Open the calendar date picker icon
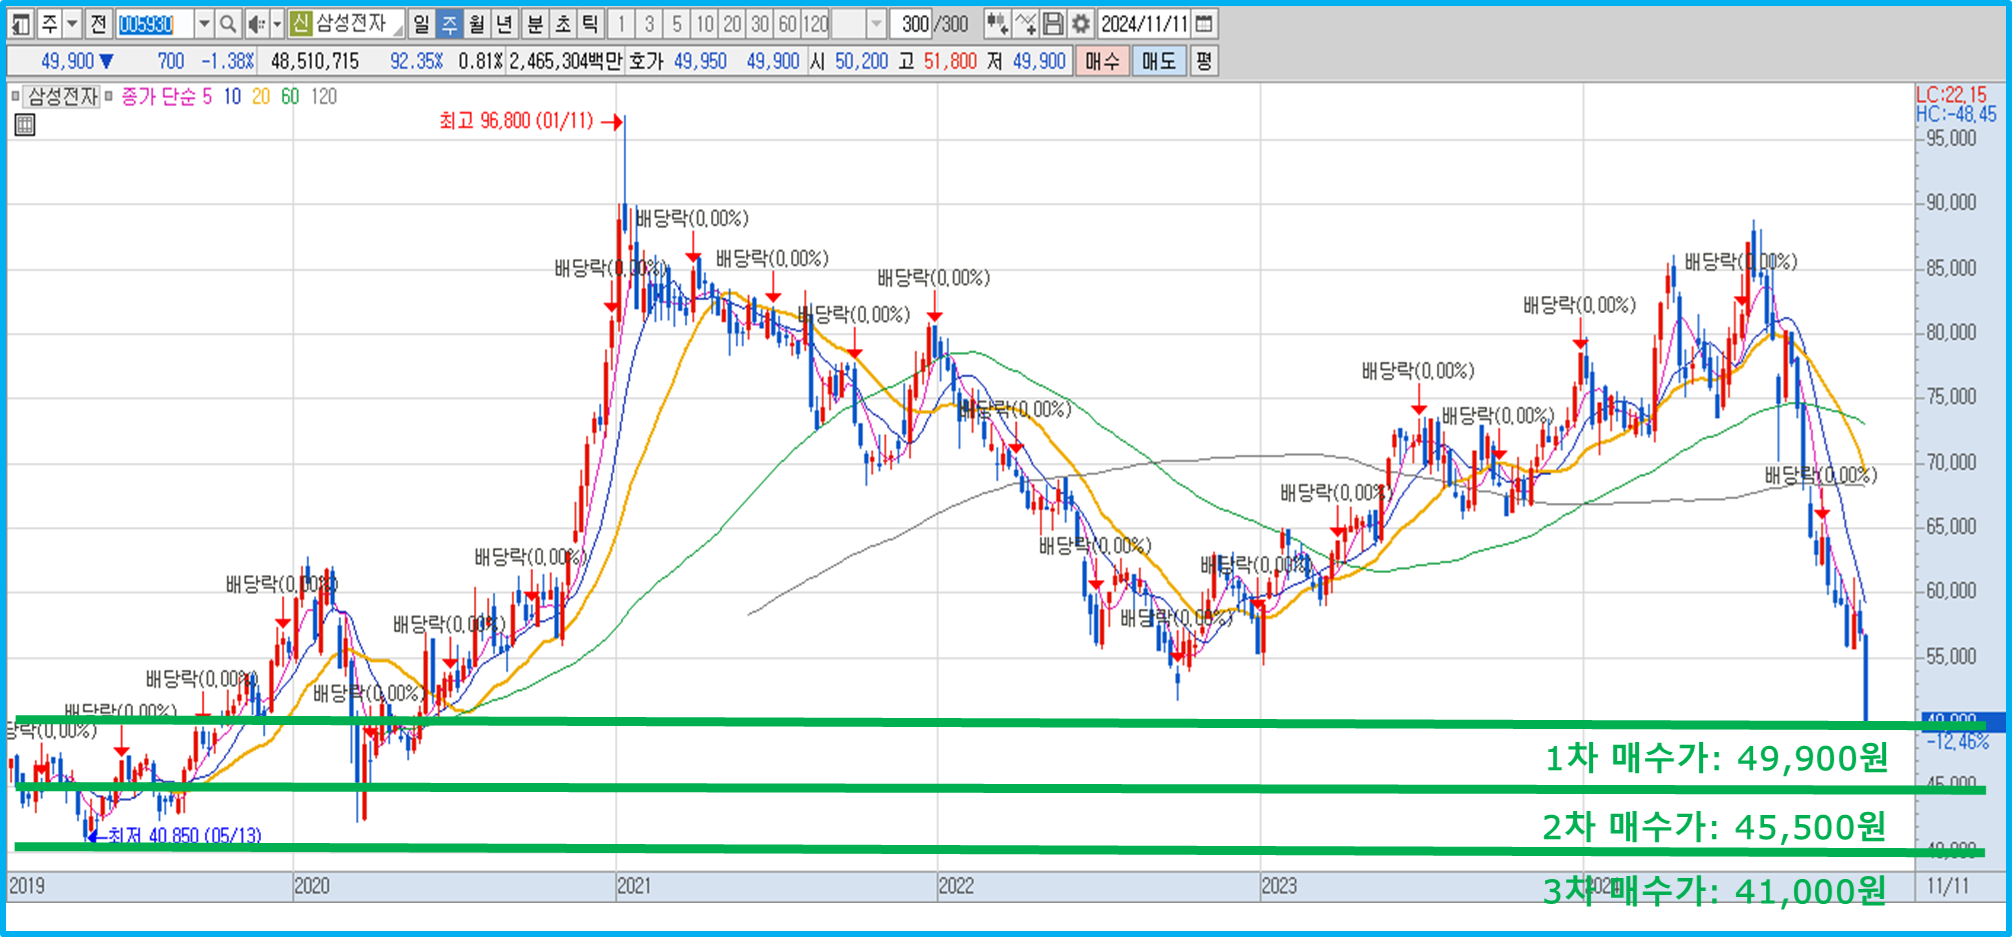This screenshot has height=937, width=2012. [1205, 23]
